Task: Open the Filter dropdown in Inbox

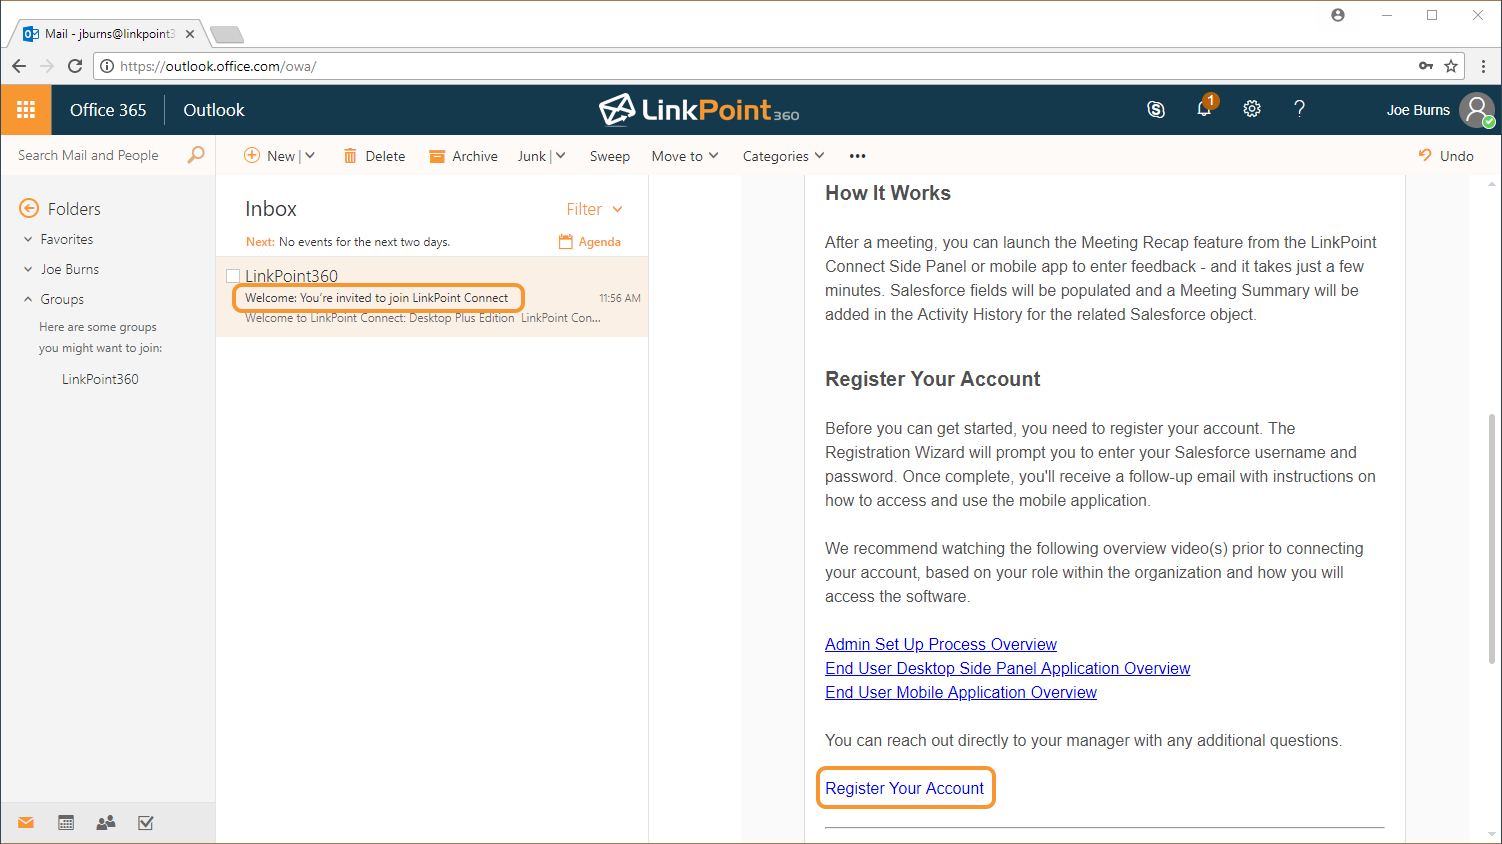Action: pos(594,209)
